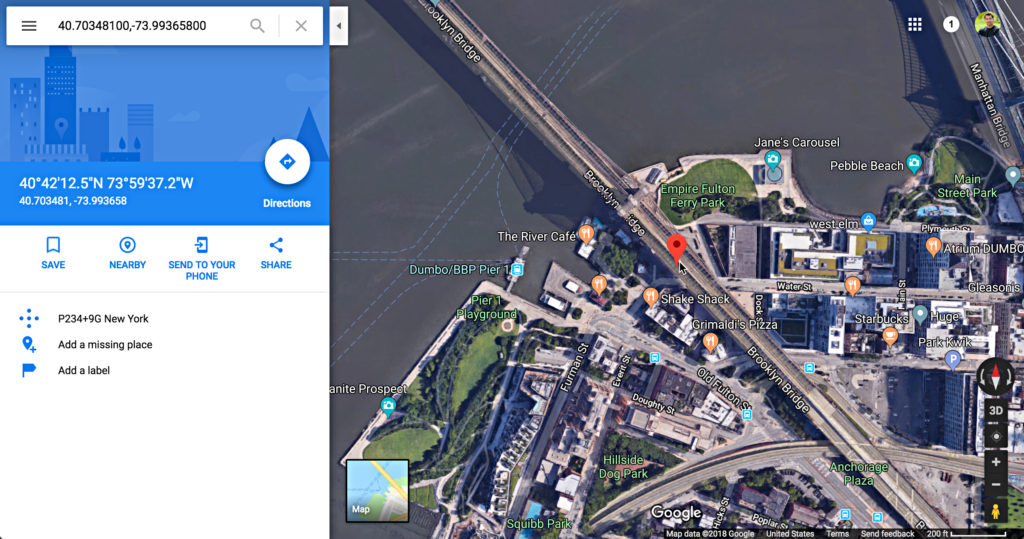Collapse the side panel arrow

point(338,26)
